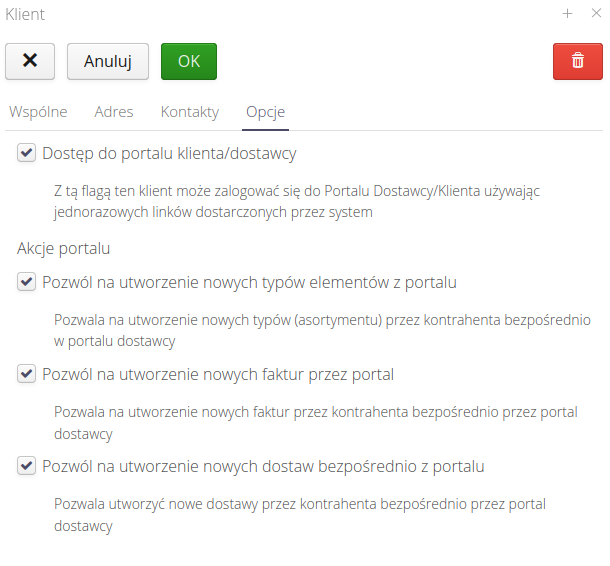Go to the Kontakty tab

click(x=189, y=112)
